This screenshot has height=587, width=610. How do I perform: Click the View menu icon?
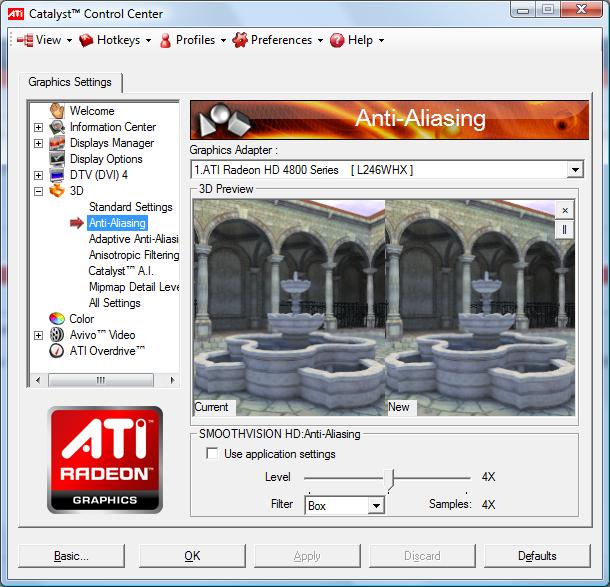[x=25, y=40]
